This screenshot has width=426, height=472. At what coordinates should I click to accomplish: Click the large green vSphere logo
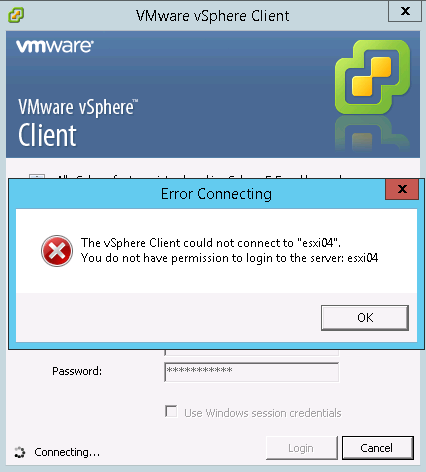tap(373, 77)
